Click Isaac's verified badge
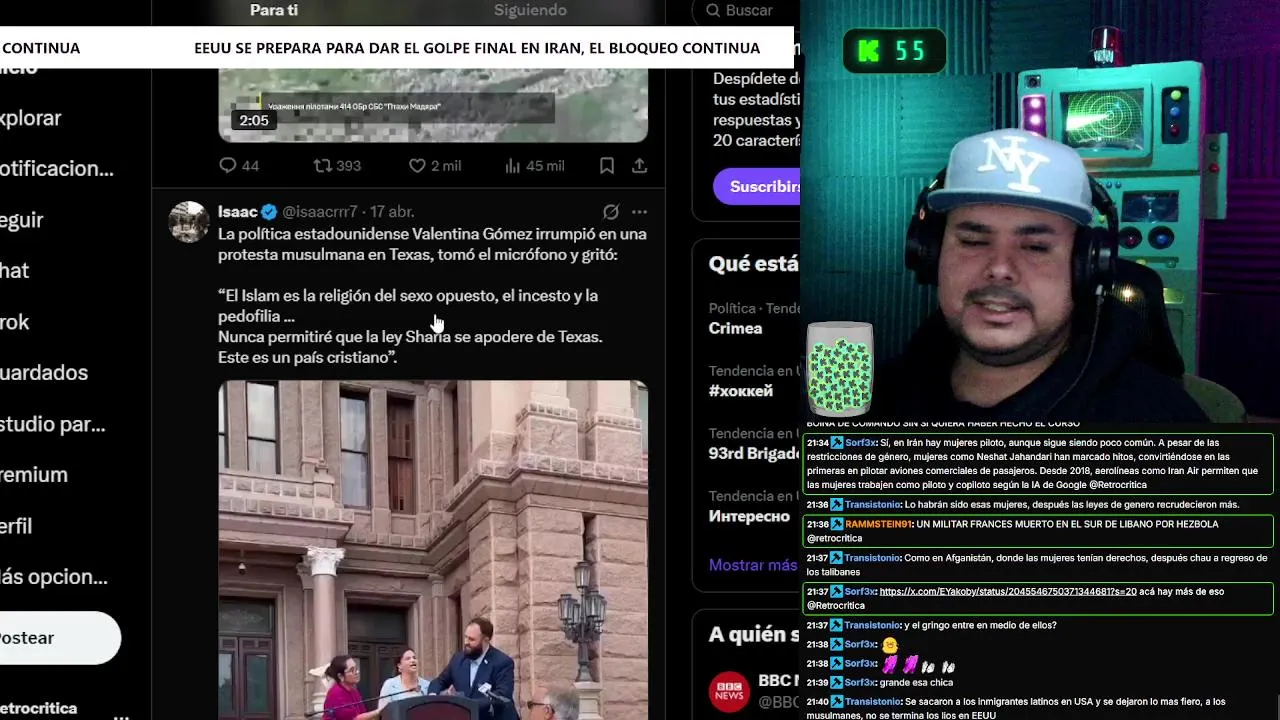This screenshot has height=720, width=1280. (269, 212)
